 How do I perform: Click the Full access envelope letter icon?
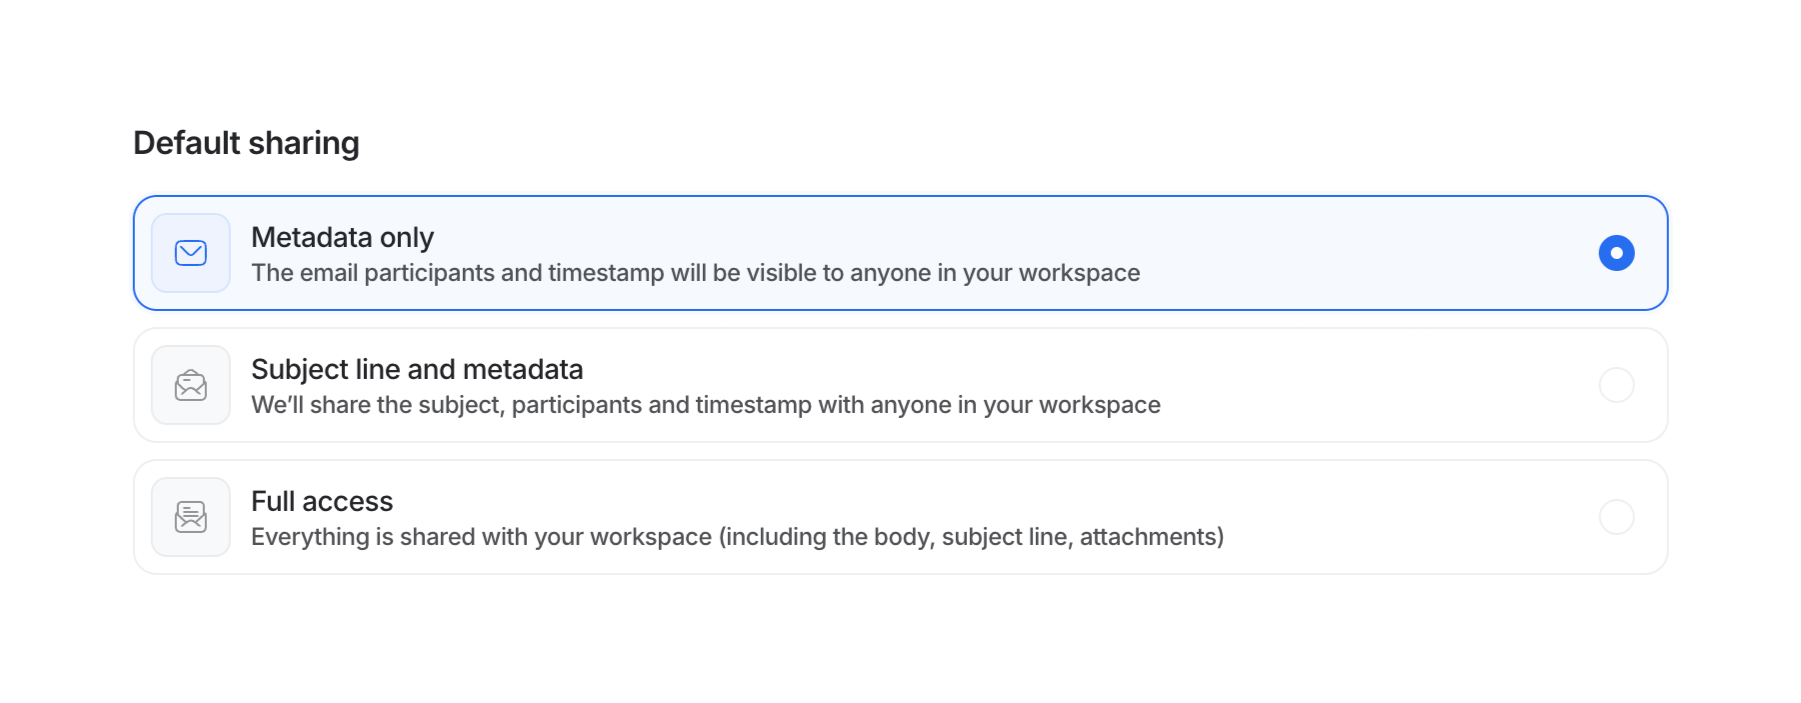(190, 517)
